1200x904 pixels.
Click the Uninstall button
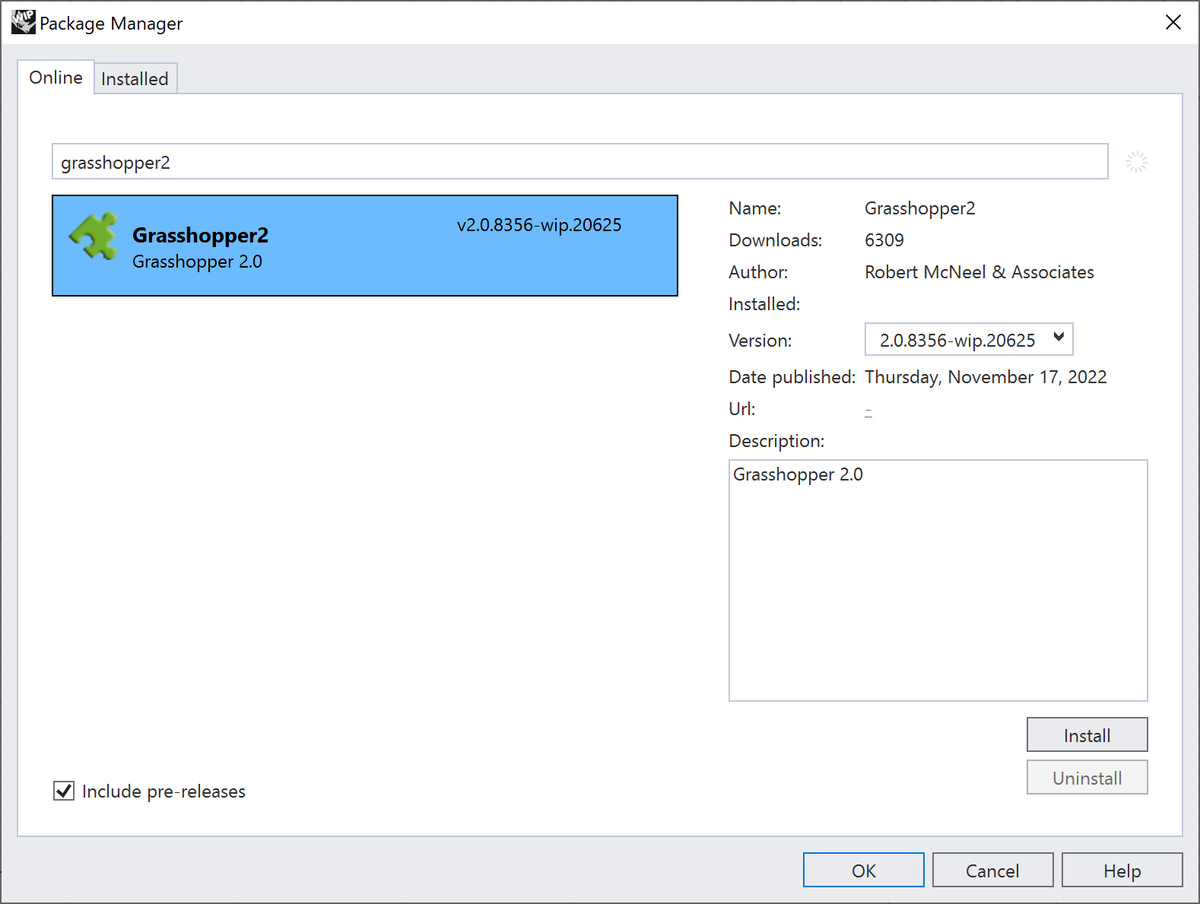1087,777
